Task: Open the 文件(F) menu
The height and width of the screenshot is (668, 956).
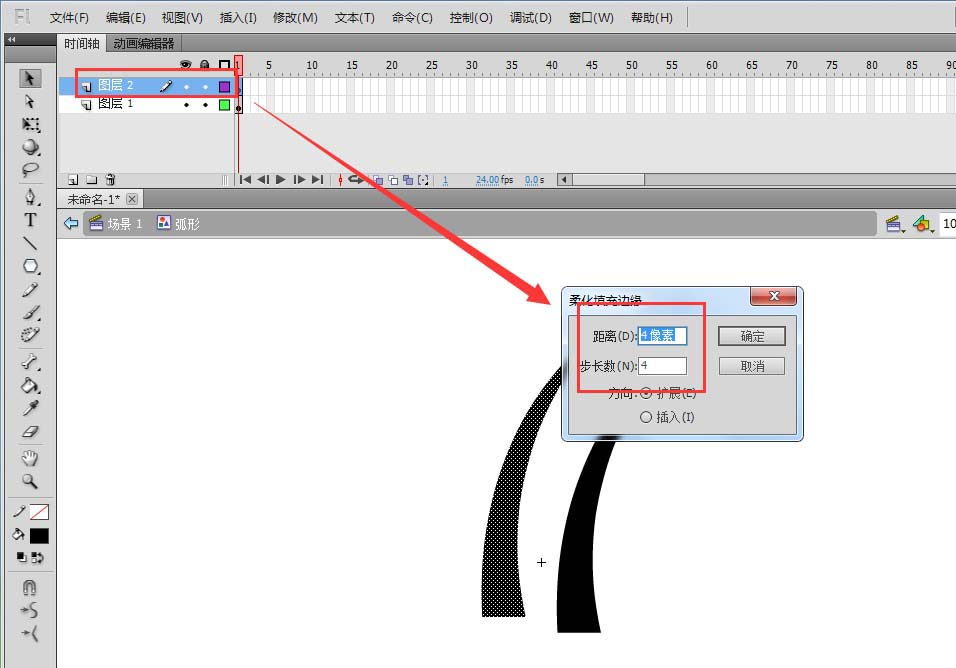Action: 69,18
